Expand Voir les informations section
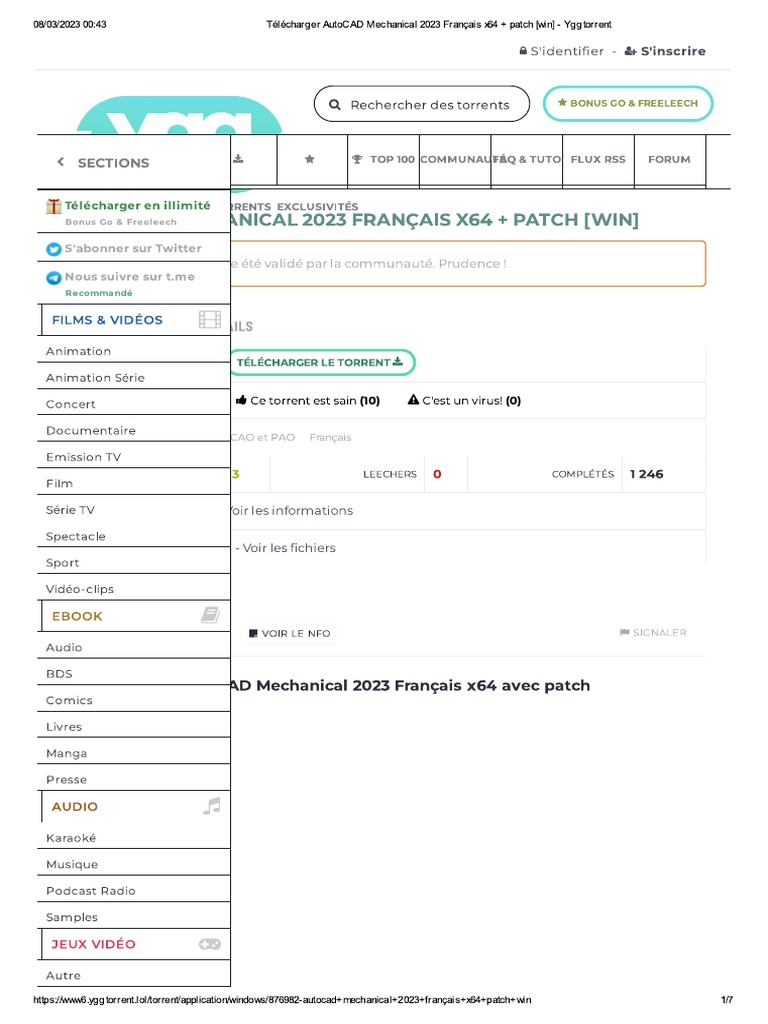The width and height of the screenshot is (768, 1024). pos(290,510)
